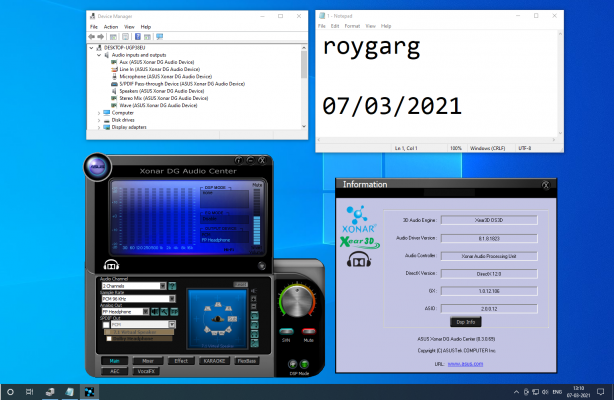Click the Dolby Headphone icon below the spectrum display

tap(111, 265)
